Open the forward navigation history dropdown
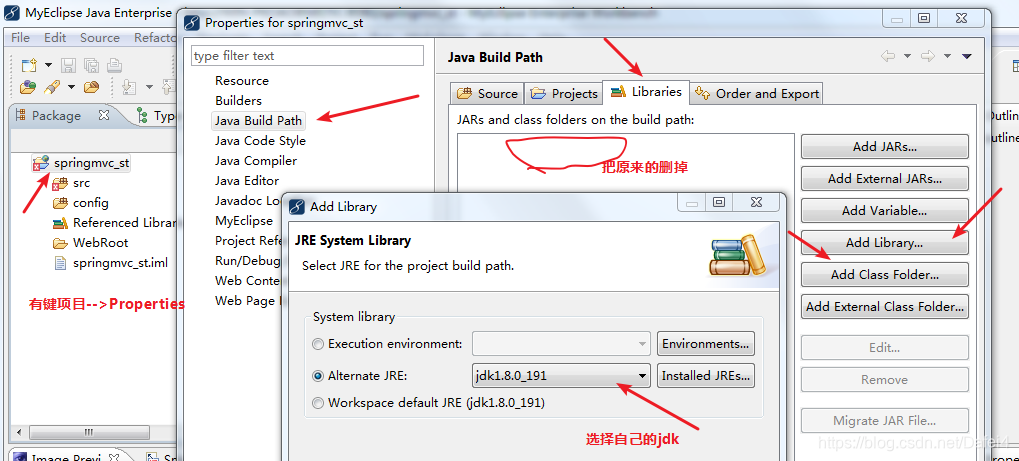Viewport: 1019px width, 461px height. pyautogui.click(x=948, y=57)
